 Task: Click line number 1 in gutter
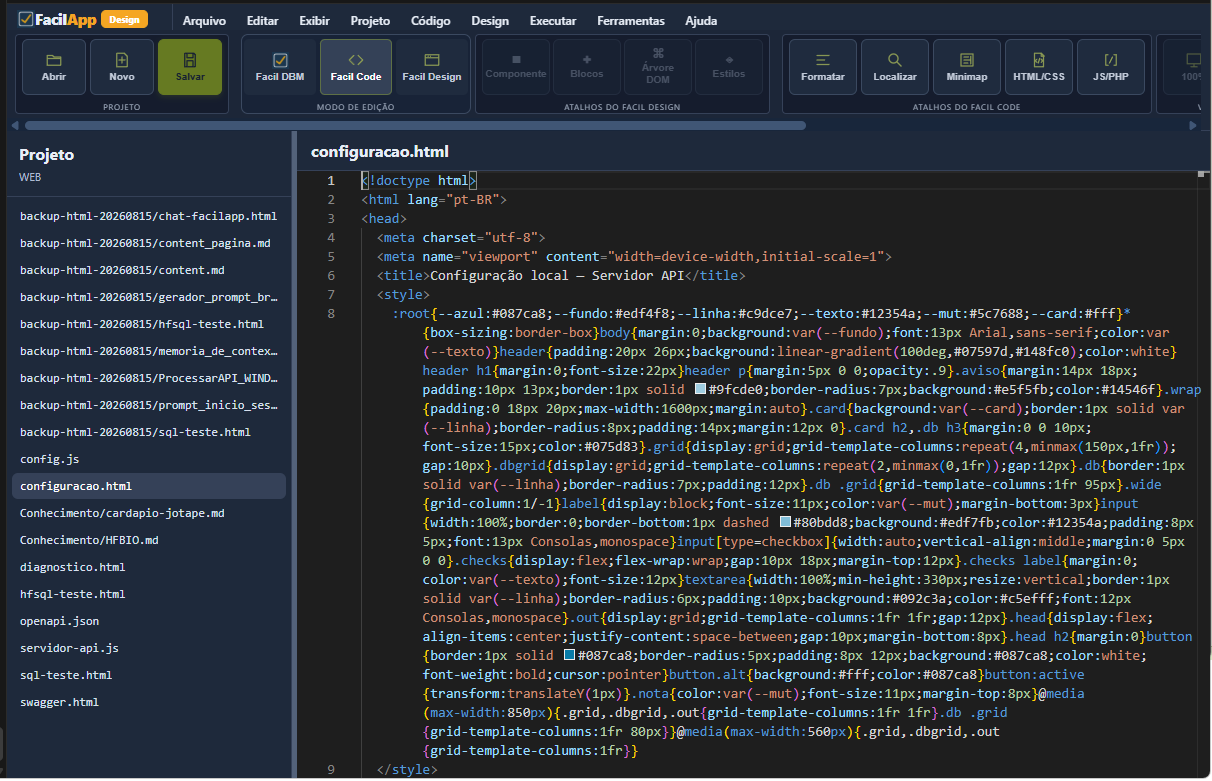[x=331, y=181]
